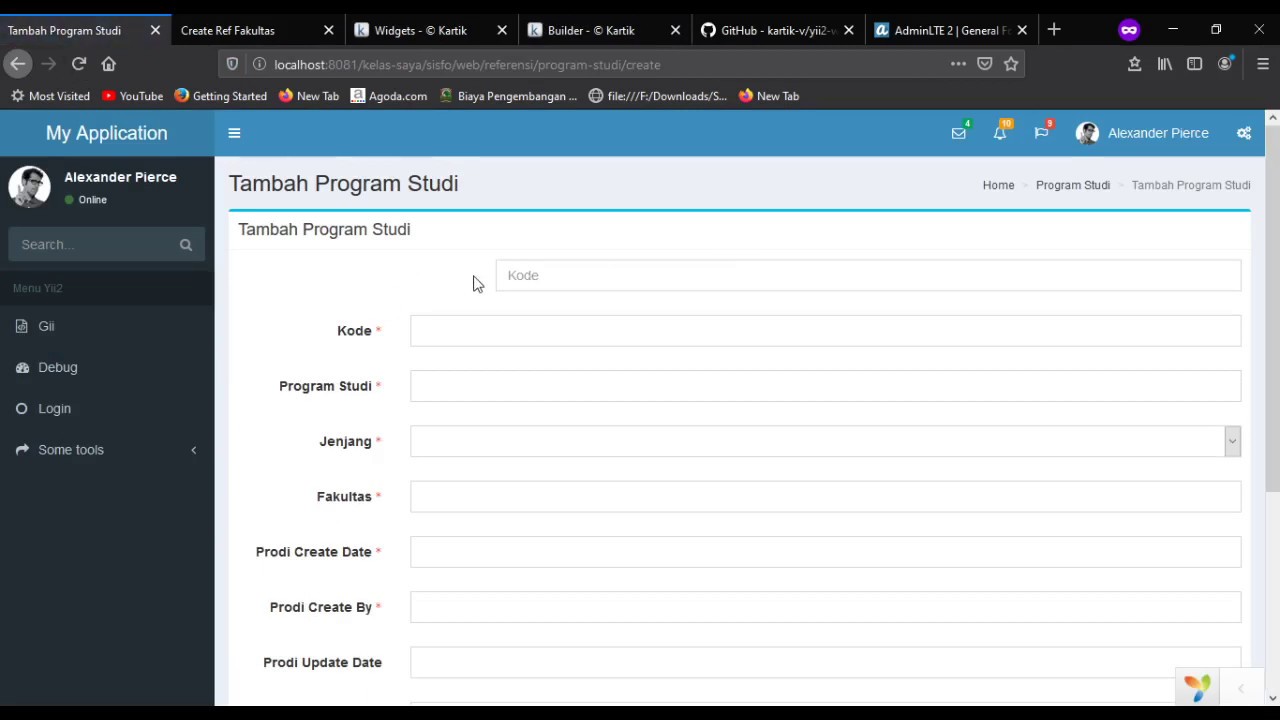Follow the Program Studi breadcrumb link
1280x720 pixels.
pos(1073,185)
